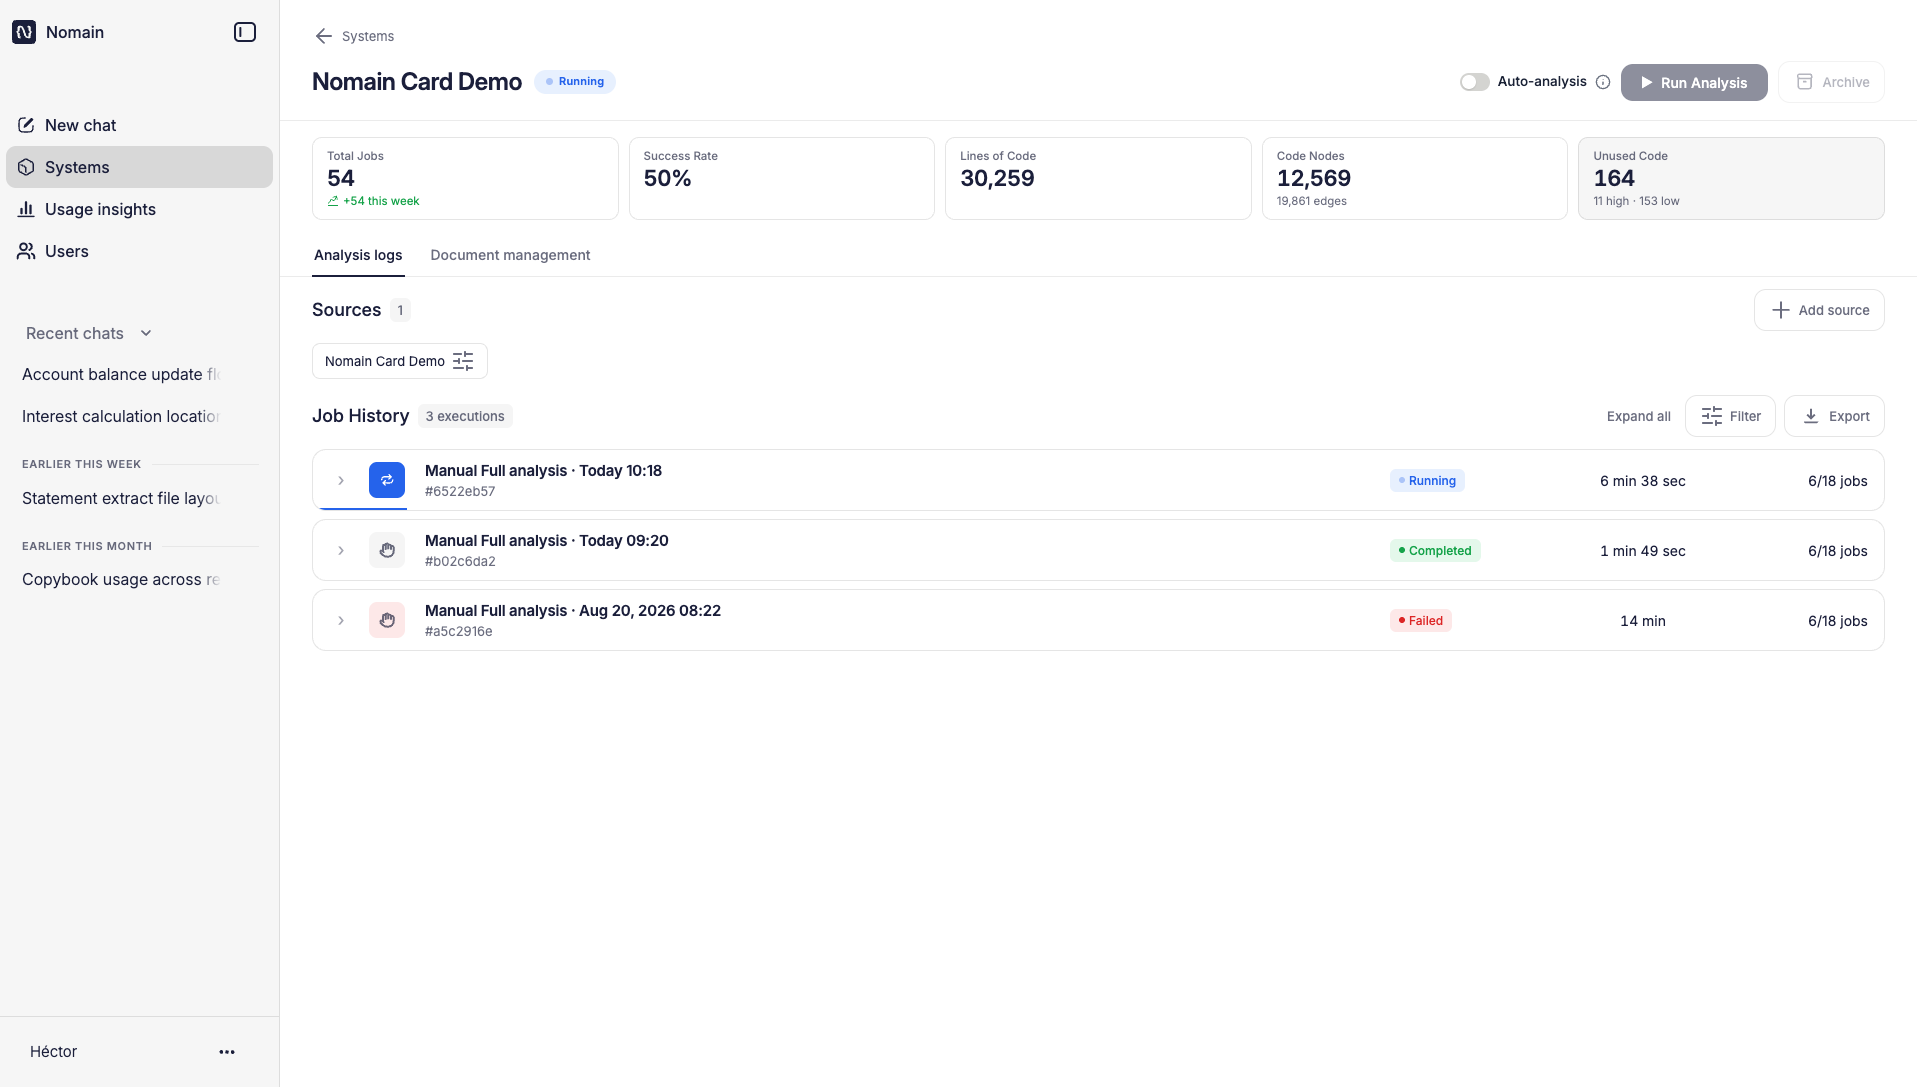Open Usage insights in the sidebar
The image size is (1917, 1087).
(x=139, y=209)
